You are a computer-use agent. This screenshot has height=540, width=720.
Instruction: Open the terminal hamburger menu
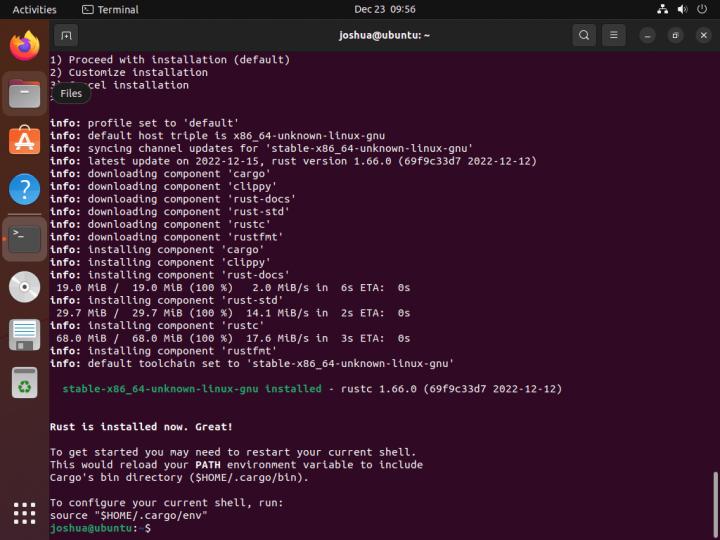614,35
